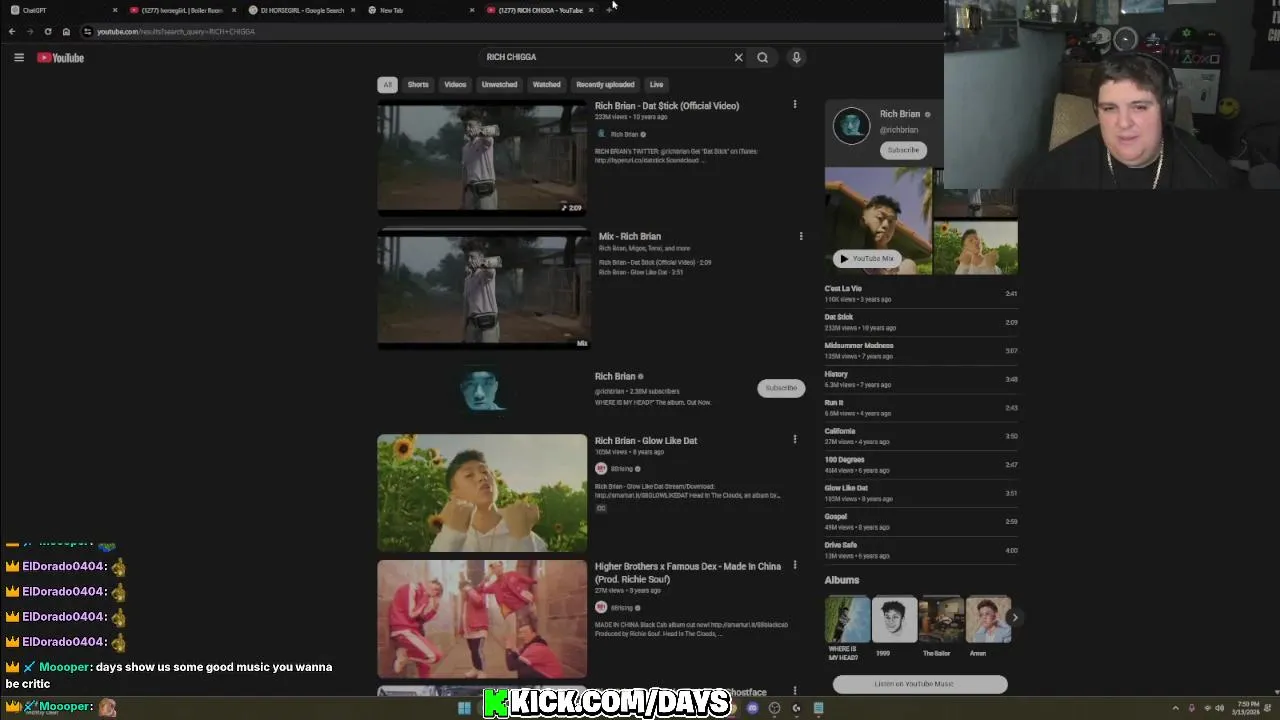Open a new browser tab with plus

pos(609,10)
